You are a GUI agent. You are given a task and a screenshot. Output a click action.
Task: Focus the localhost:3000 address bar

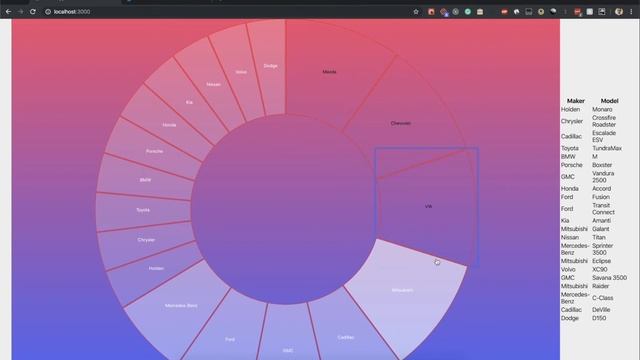(x=229, y=12)
